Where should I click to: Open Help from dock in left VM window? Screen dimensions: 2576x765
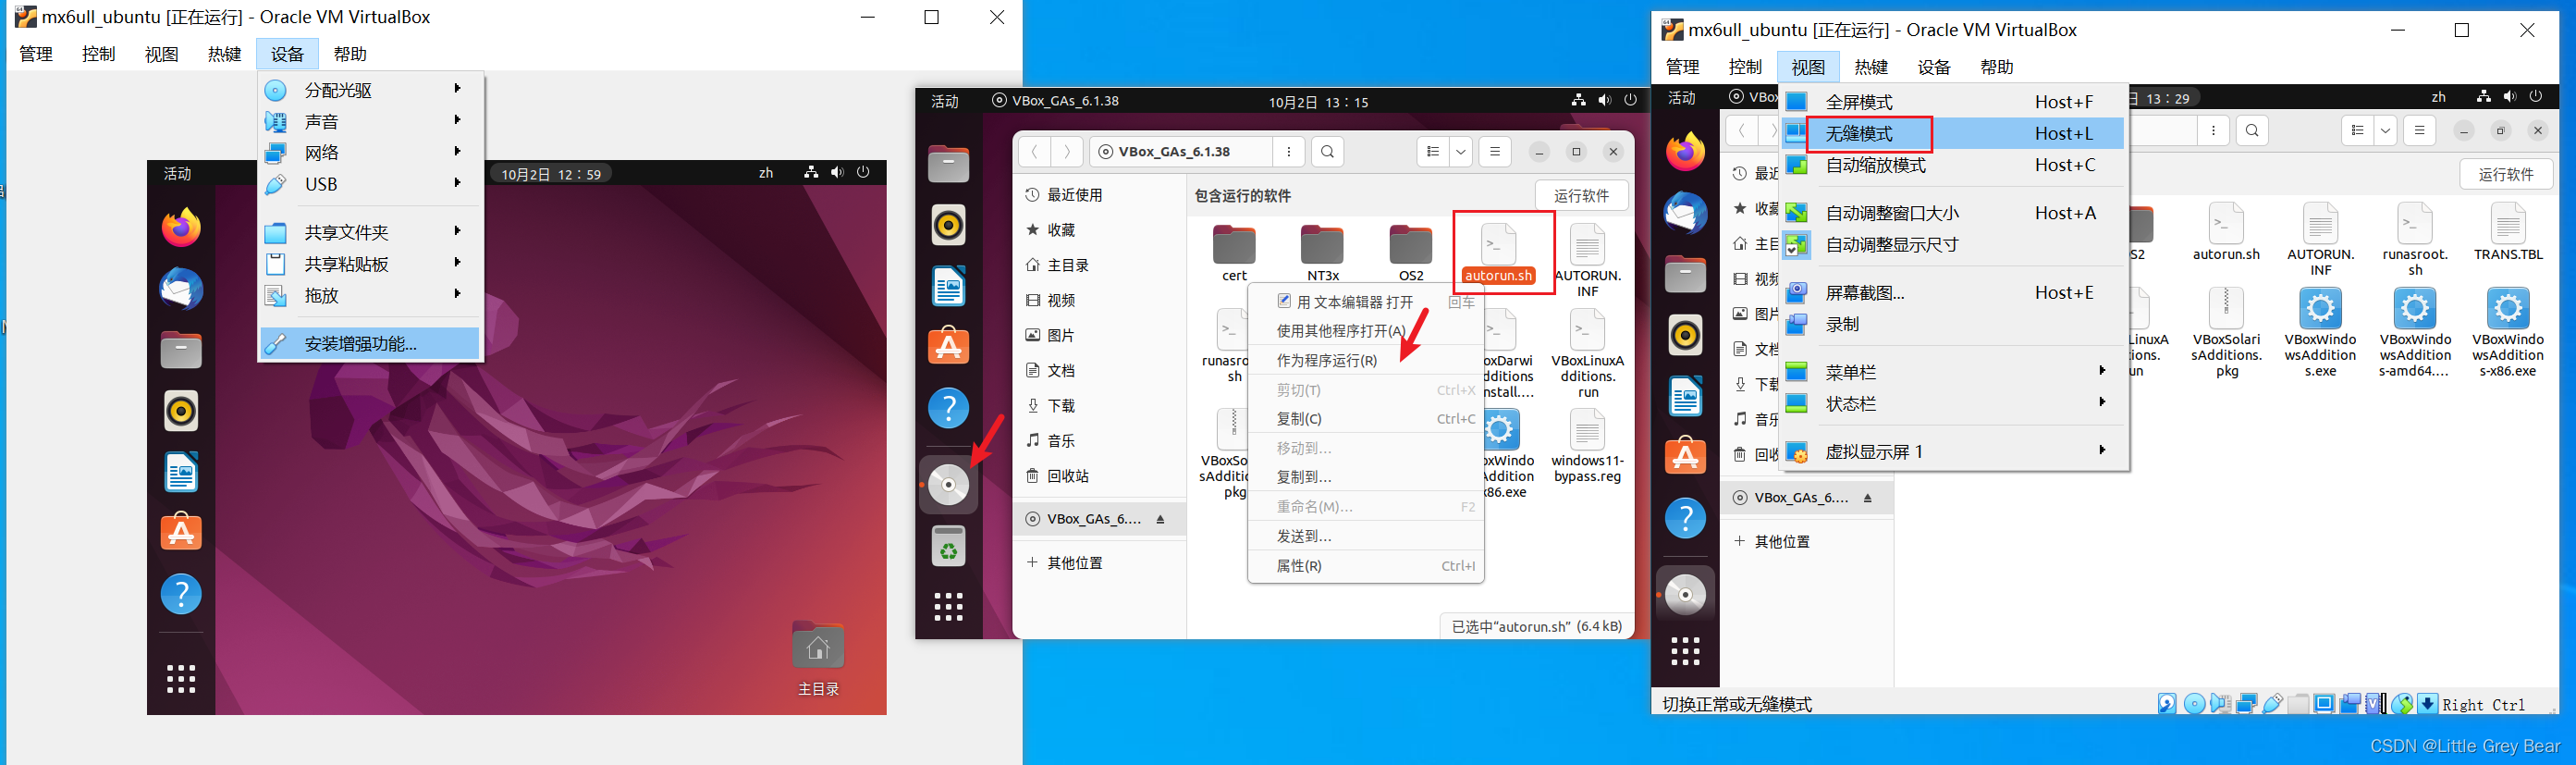181,594
